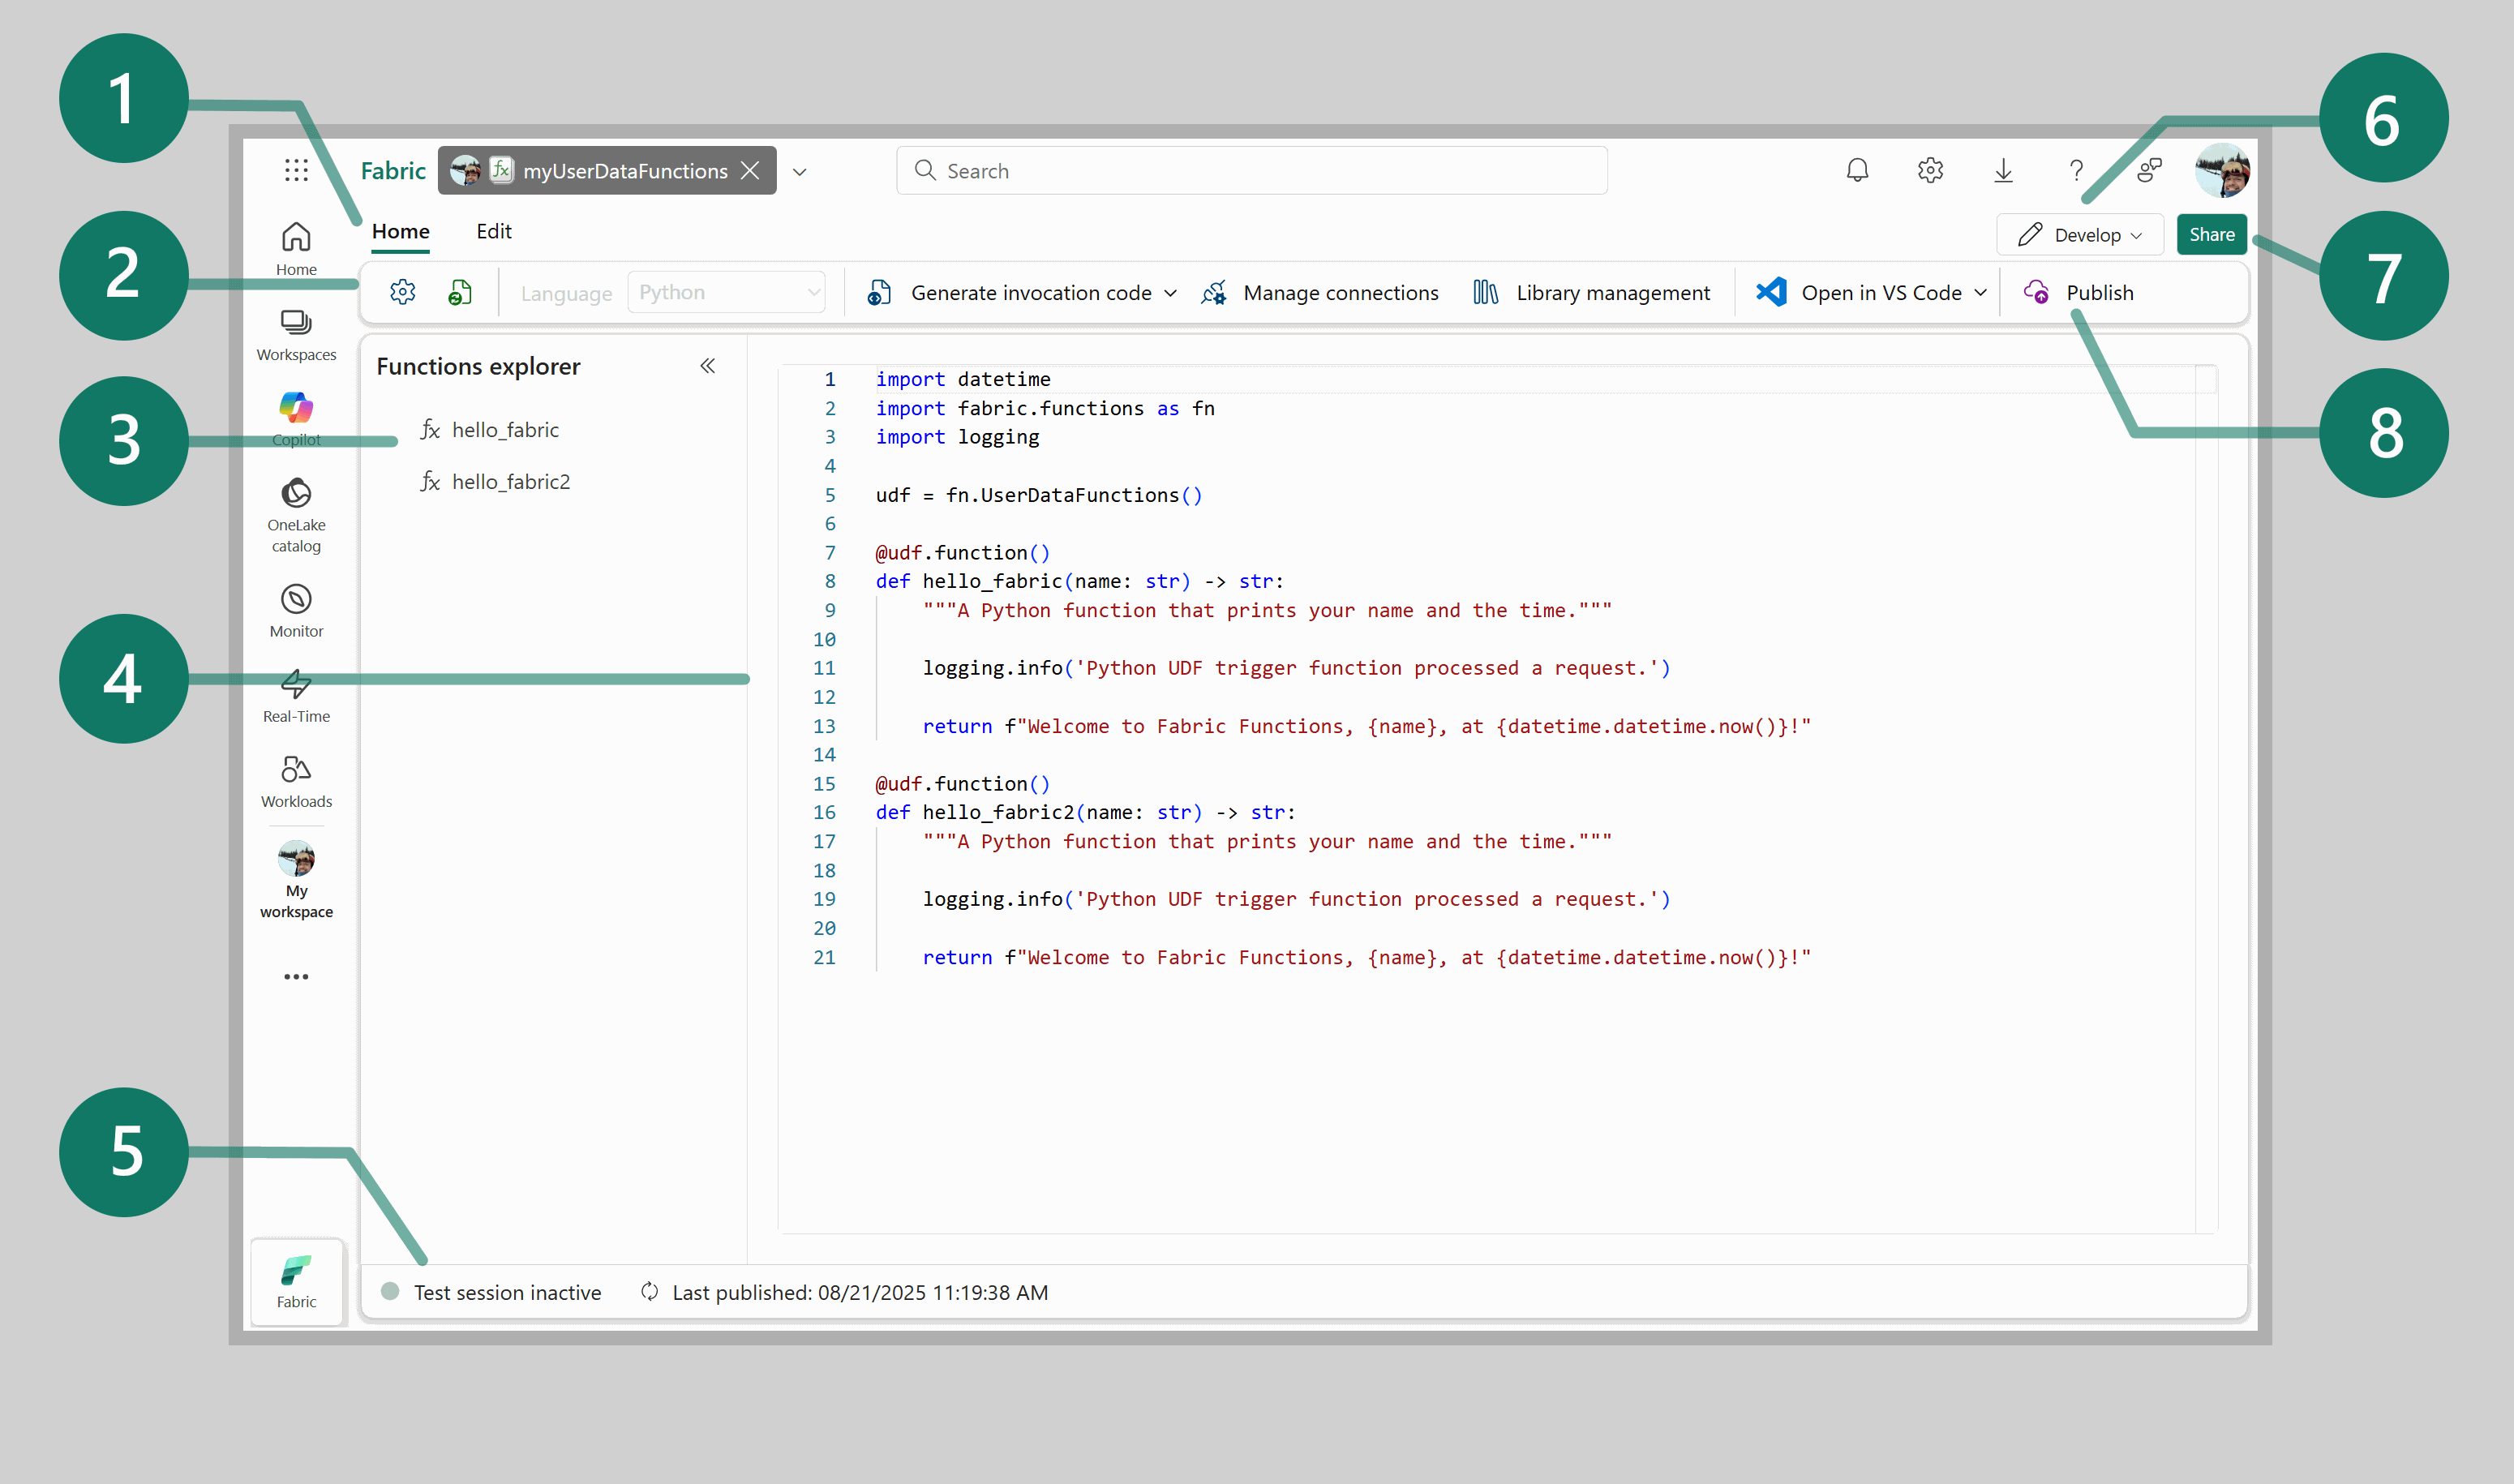Open the app launcher grid icon

point(296,170)
